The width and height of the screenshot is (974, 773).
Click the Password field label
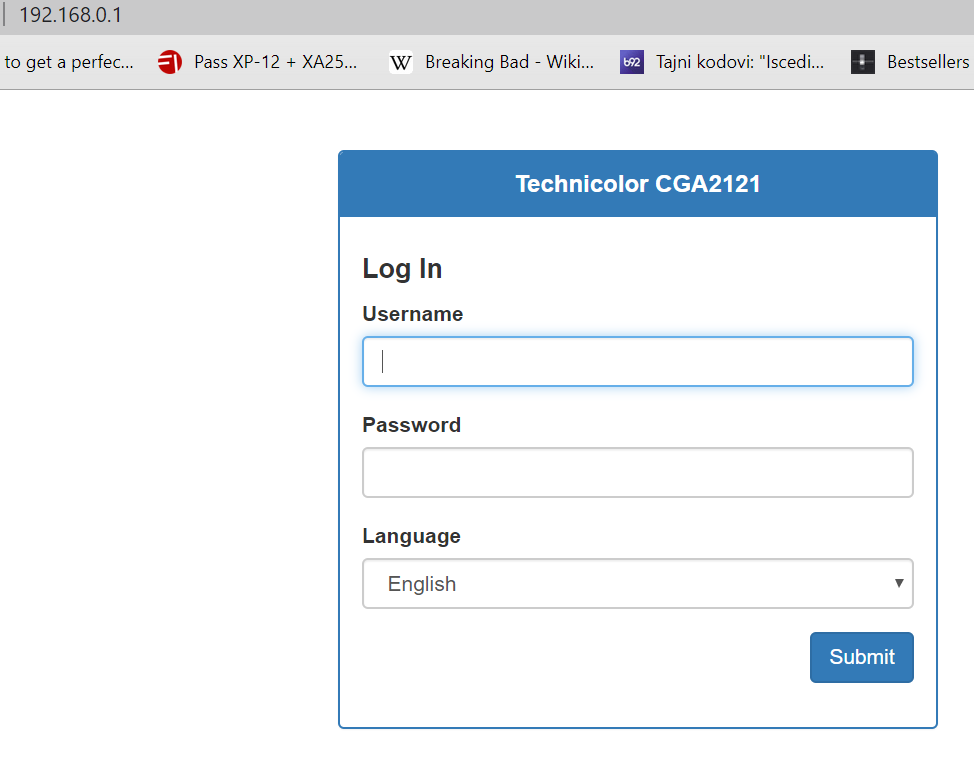coord(412,425)
